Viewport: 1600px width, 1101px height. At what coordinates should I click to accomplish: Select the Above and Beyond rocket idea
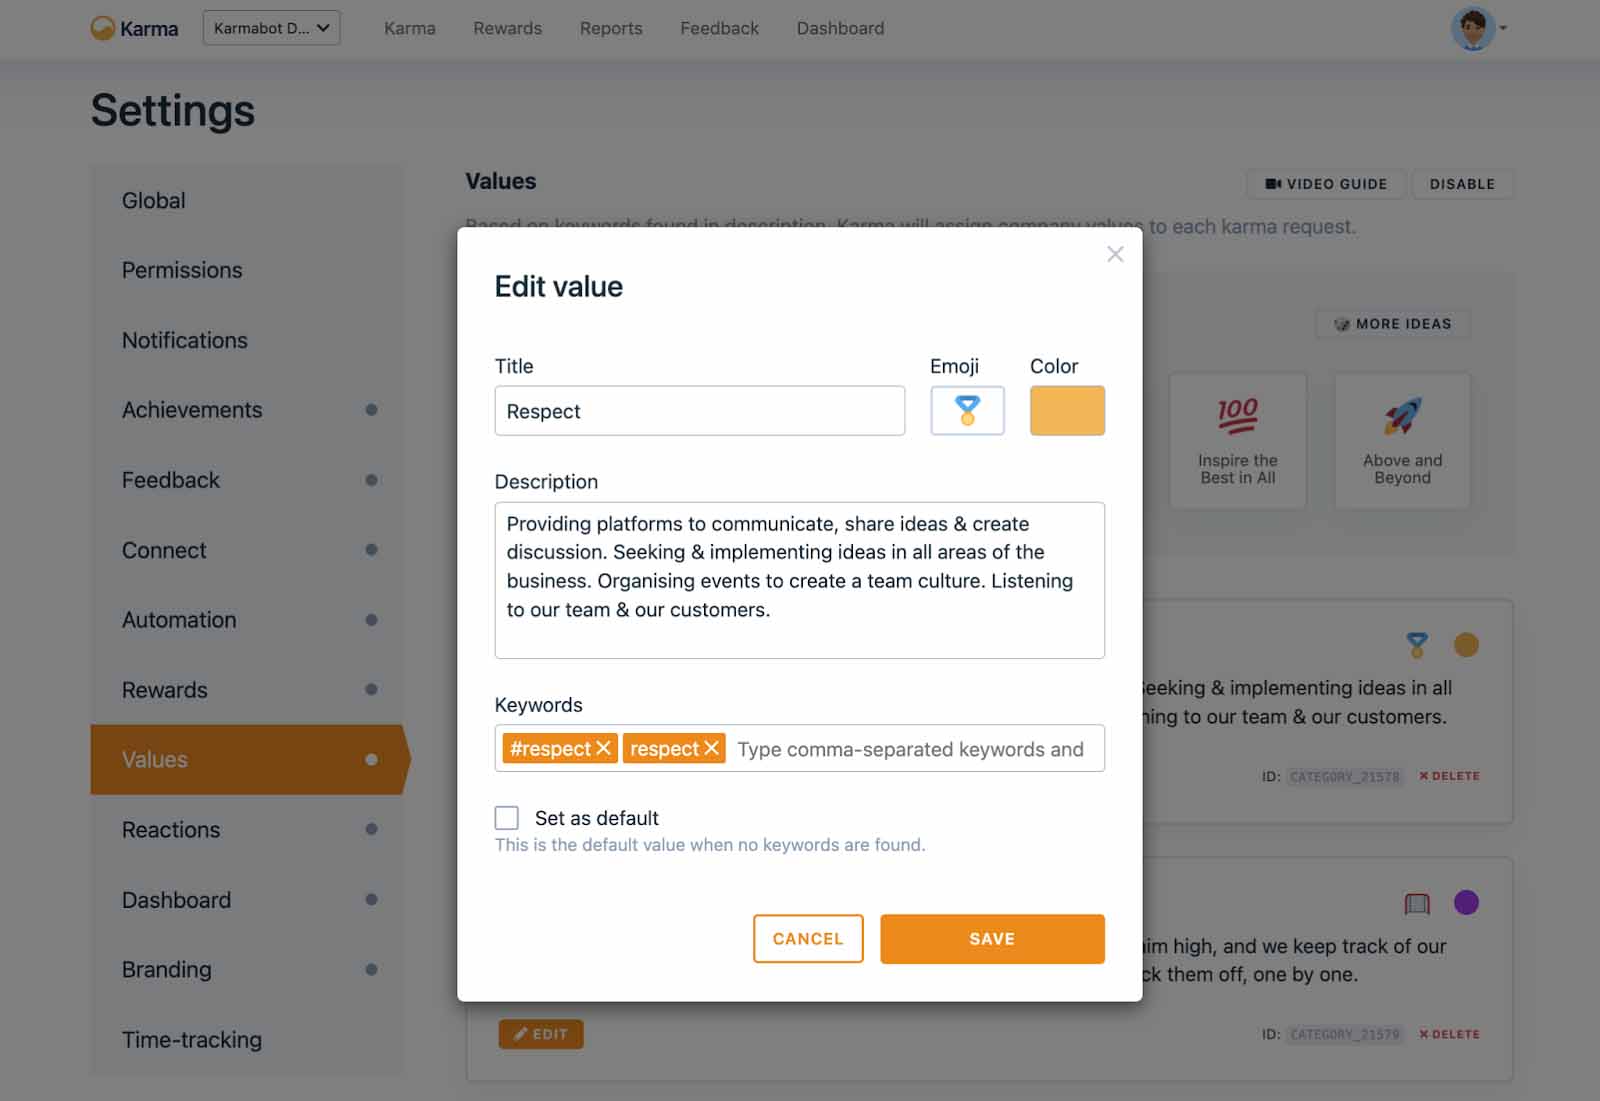[1402, 441]
